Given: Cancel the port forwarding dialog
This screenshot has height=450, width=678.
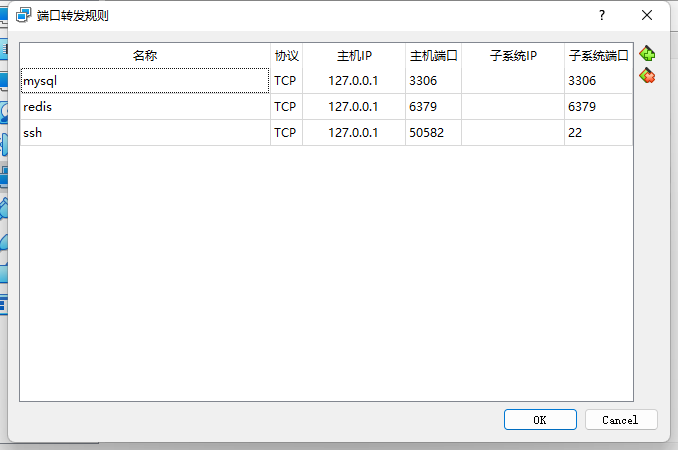Looking at the screenshot, I should pos(621,420).
